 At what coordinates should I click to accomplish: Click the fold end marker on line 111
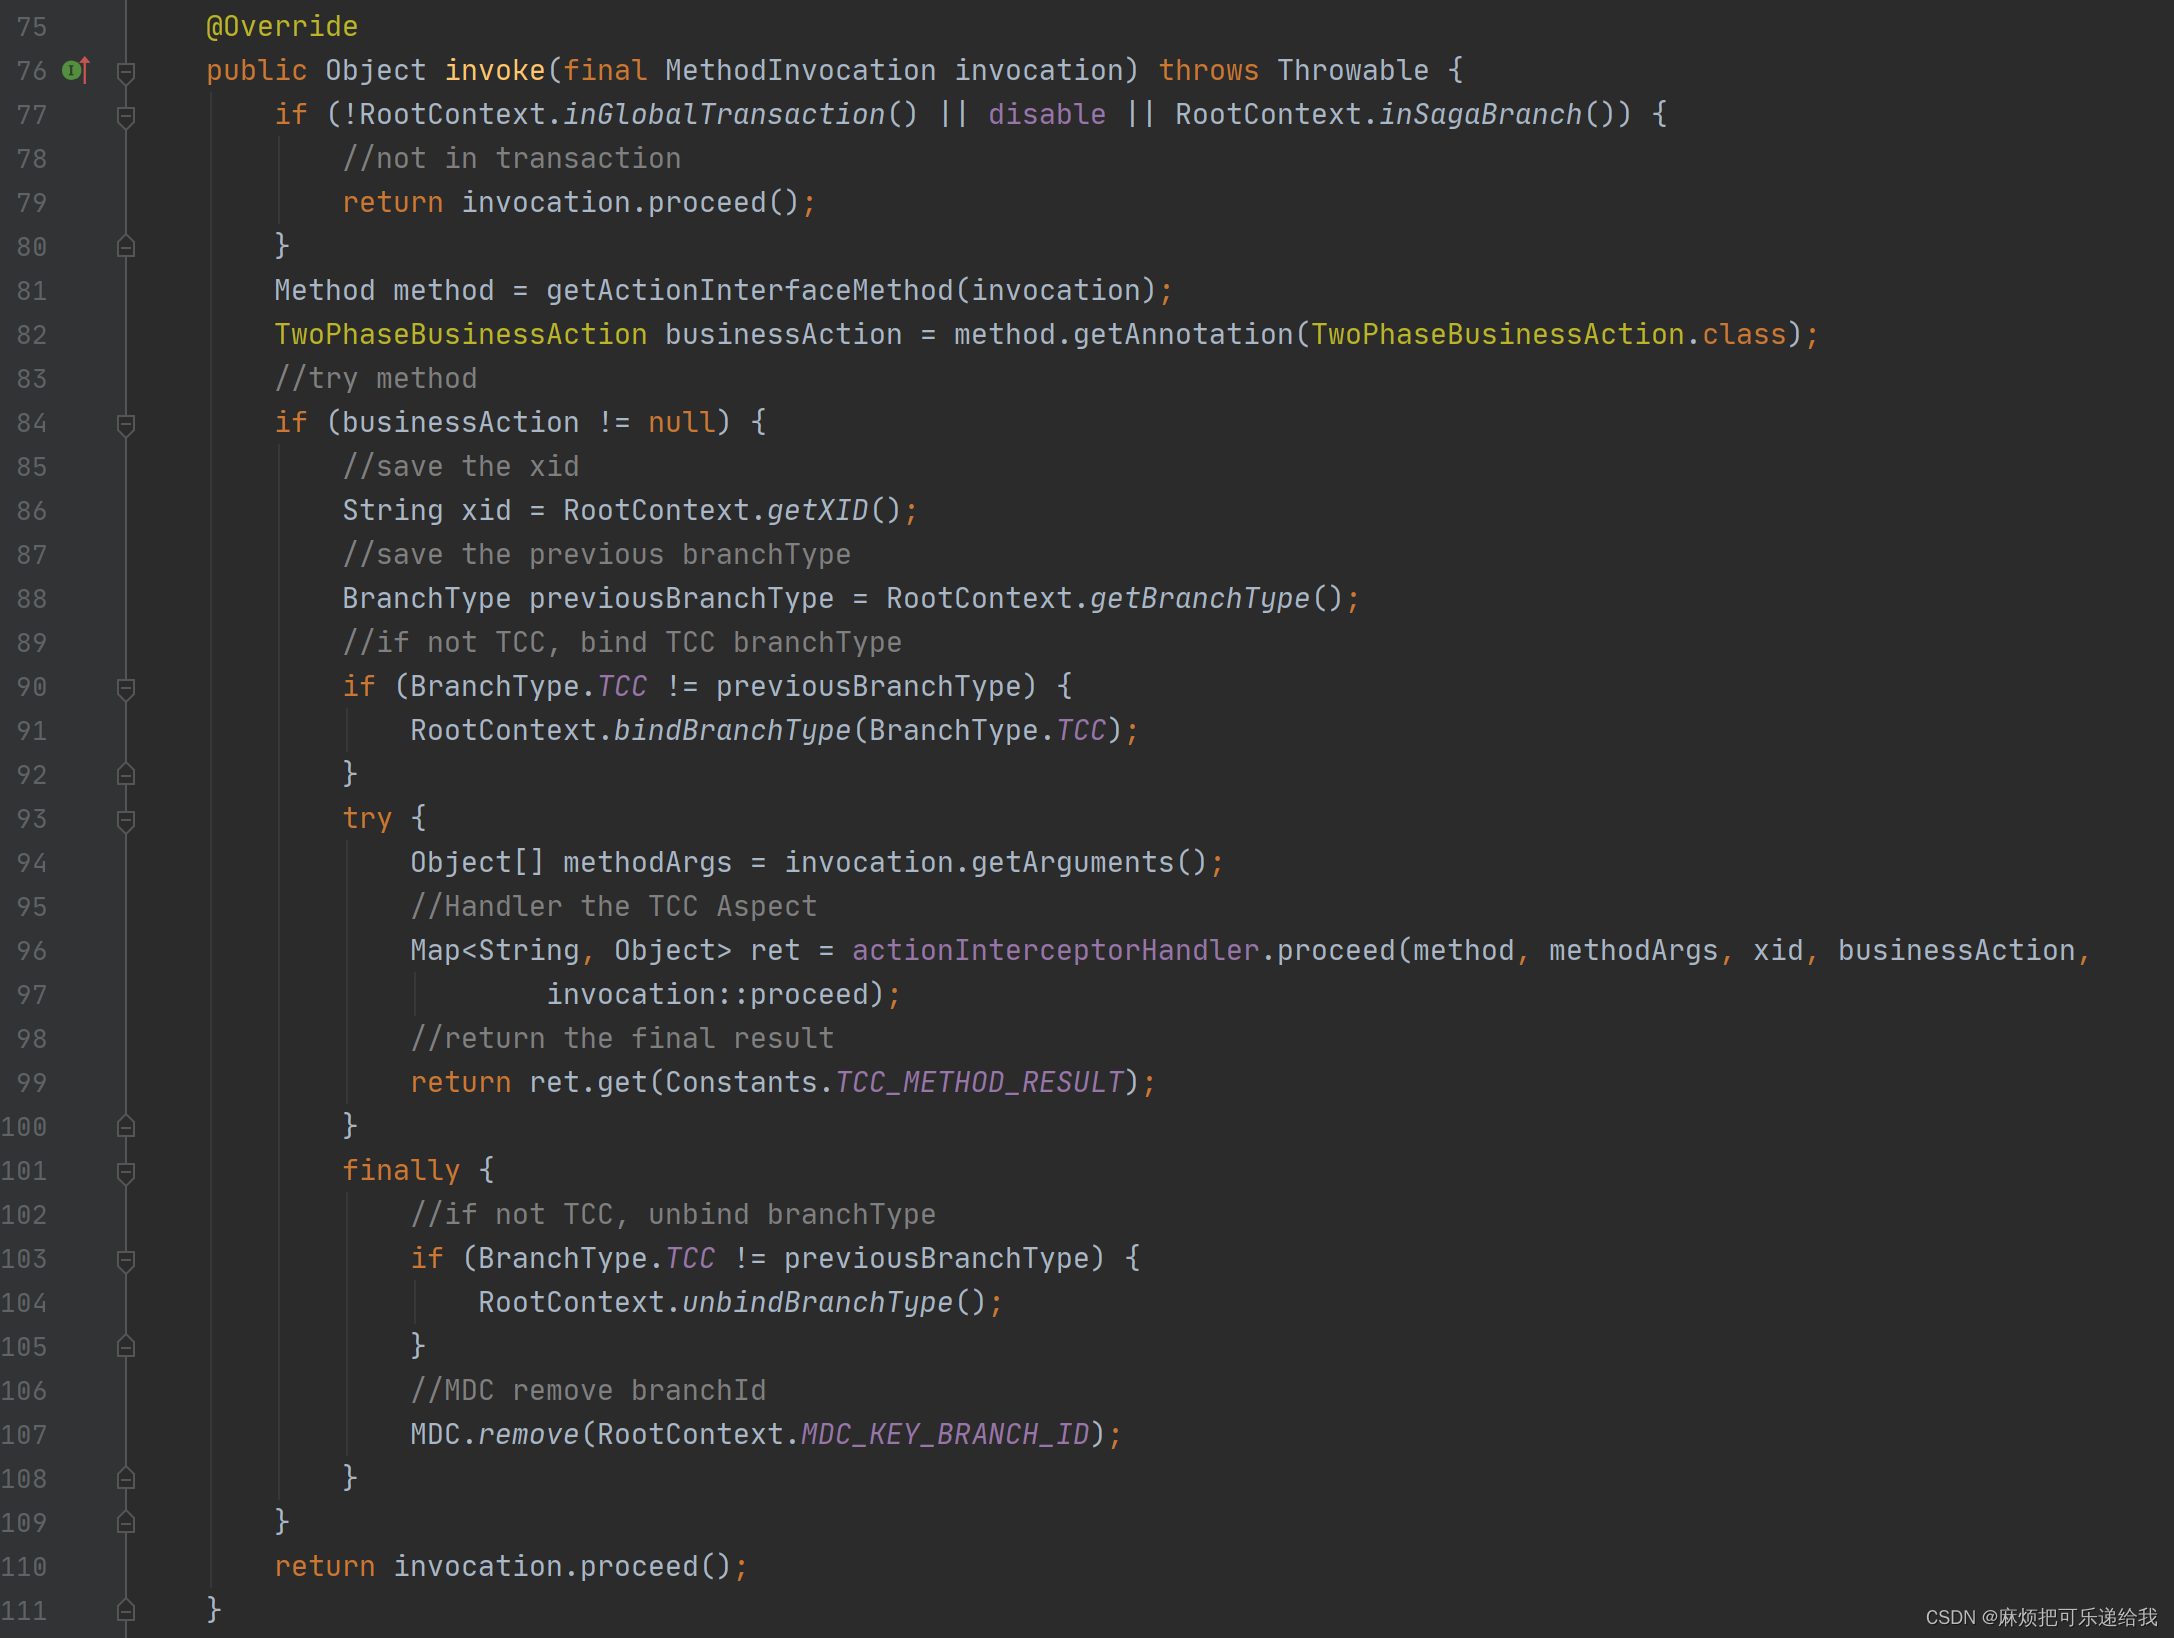[126, 1610]
